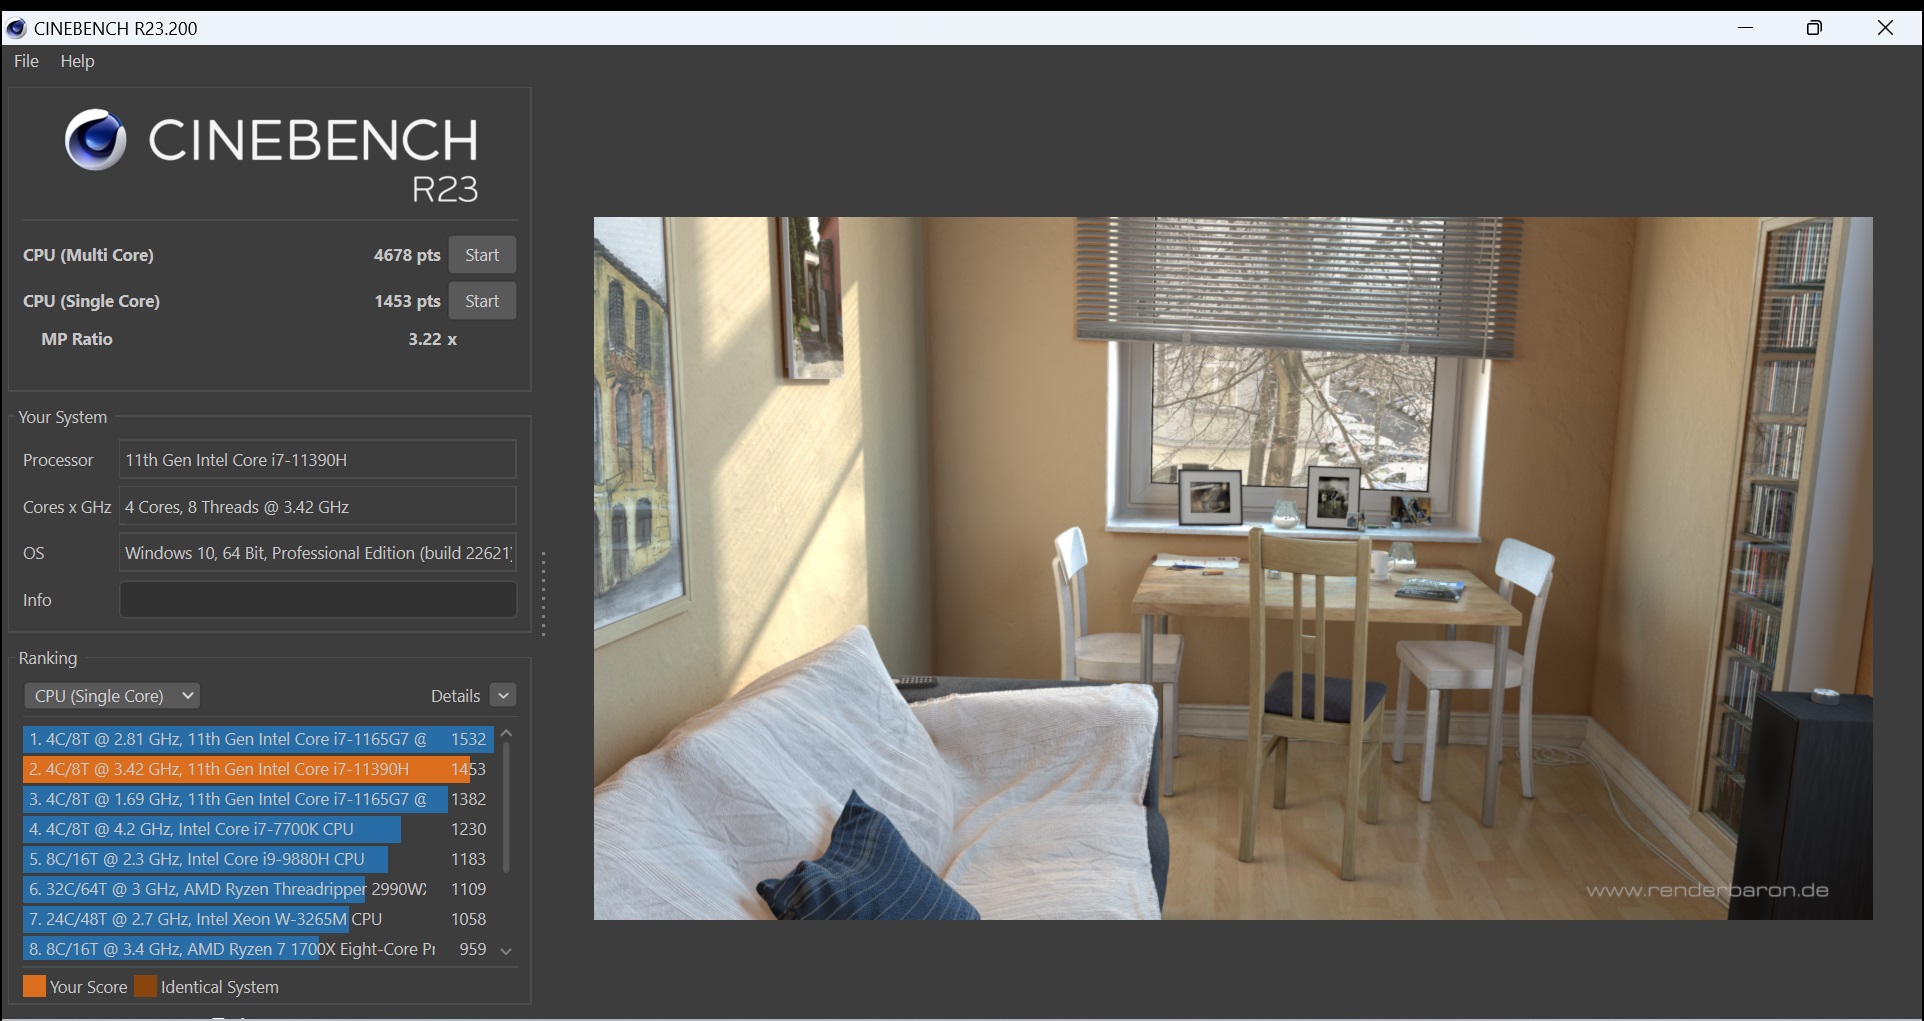Image resolution: width=1924 pixels, height=1021 pixels.
Task: Select ranking row 6 Ryzen Threadripper 2990WX
Action: 258,889
